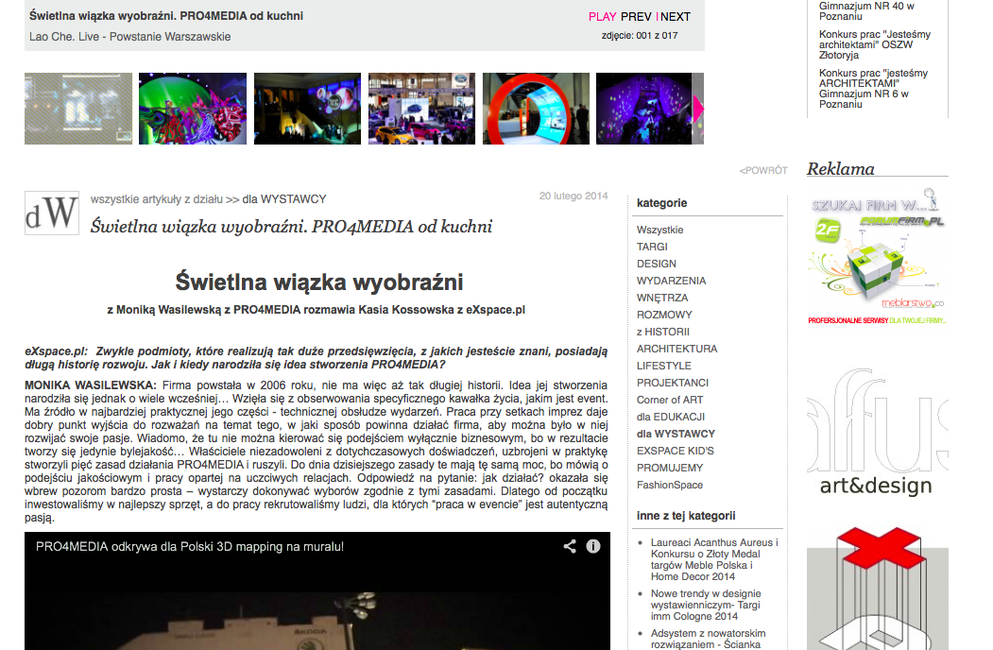Select the bold dla WYSTAWCY category

[x=676, y=434]
